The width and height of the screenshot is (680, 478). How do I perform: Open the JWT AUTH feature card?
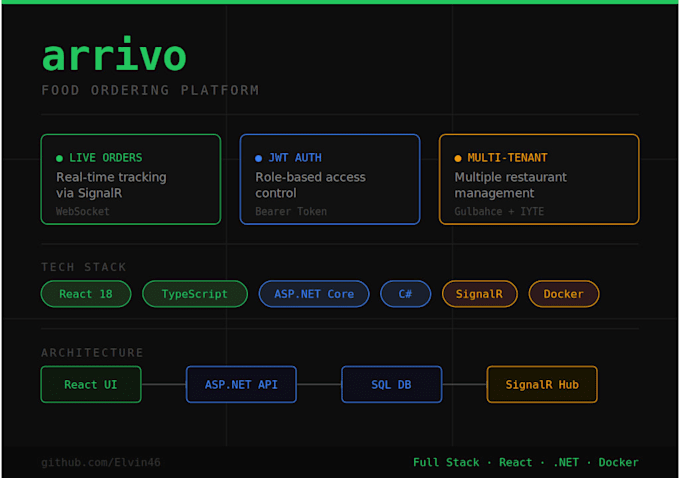(x=330, y=179)
